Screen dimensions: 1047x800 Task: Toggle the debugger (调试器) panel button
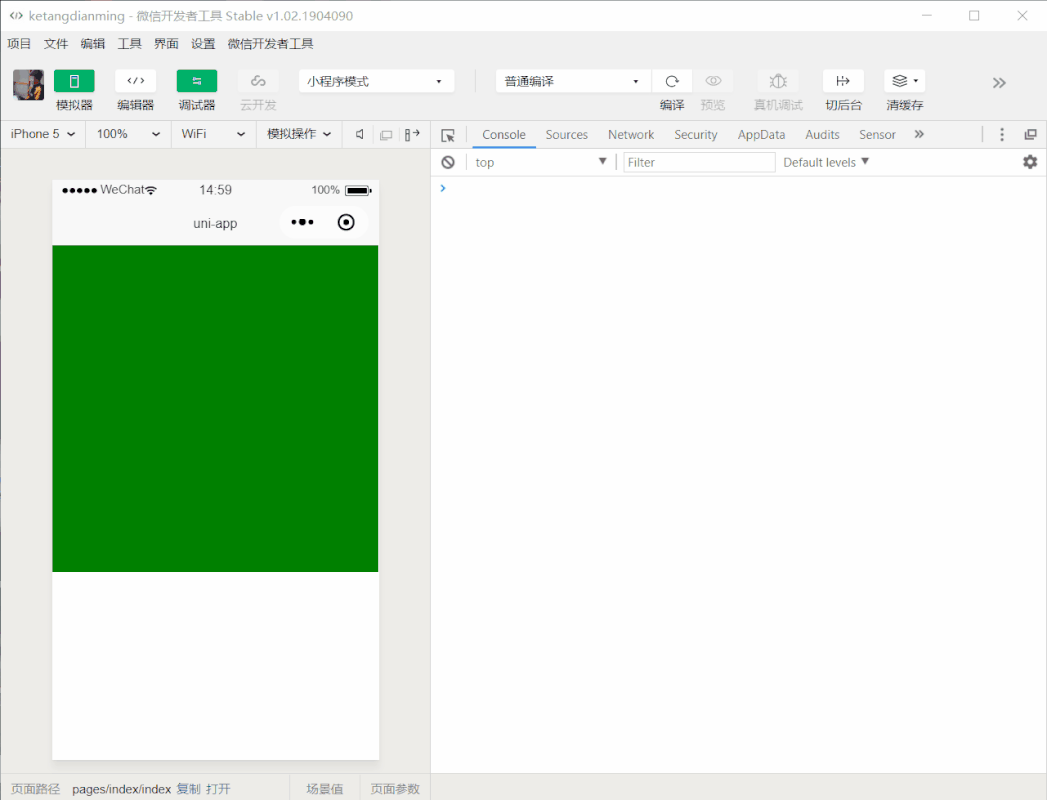[x=197, y=81]
